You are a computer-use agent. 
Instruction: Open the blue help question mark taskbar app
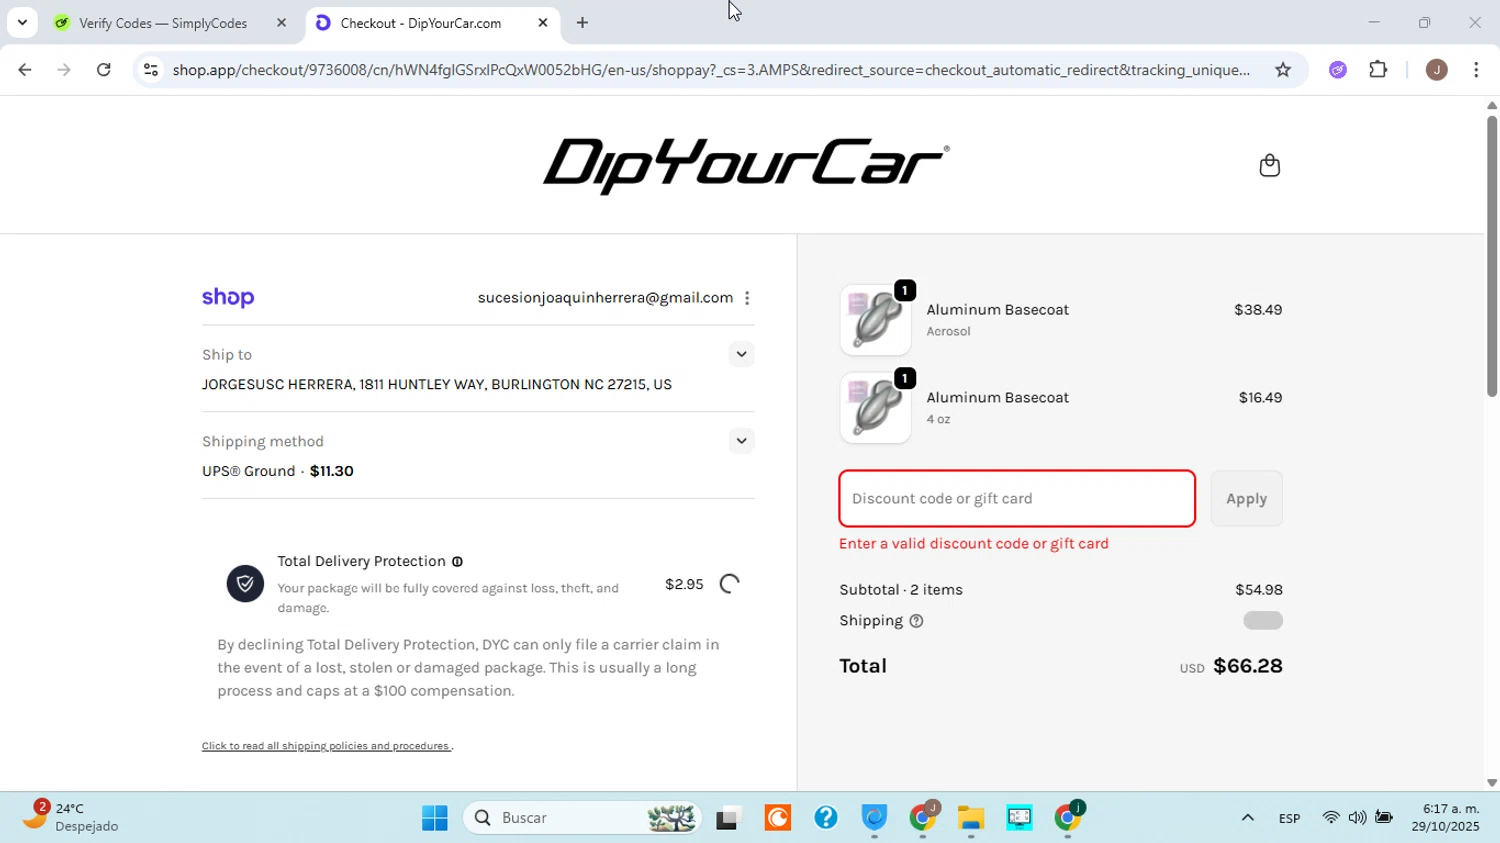826,818
